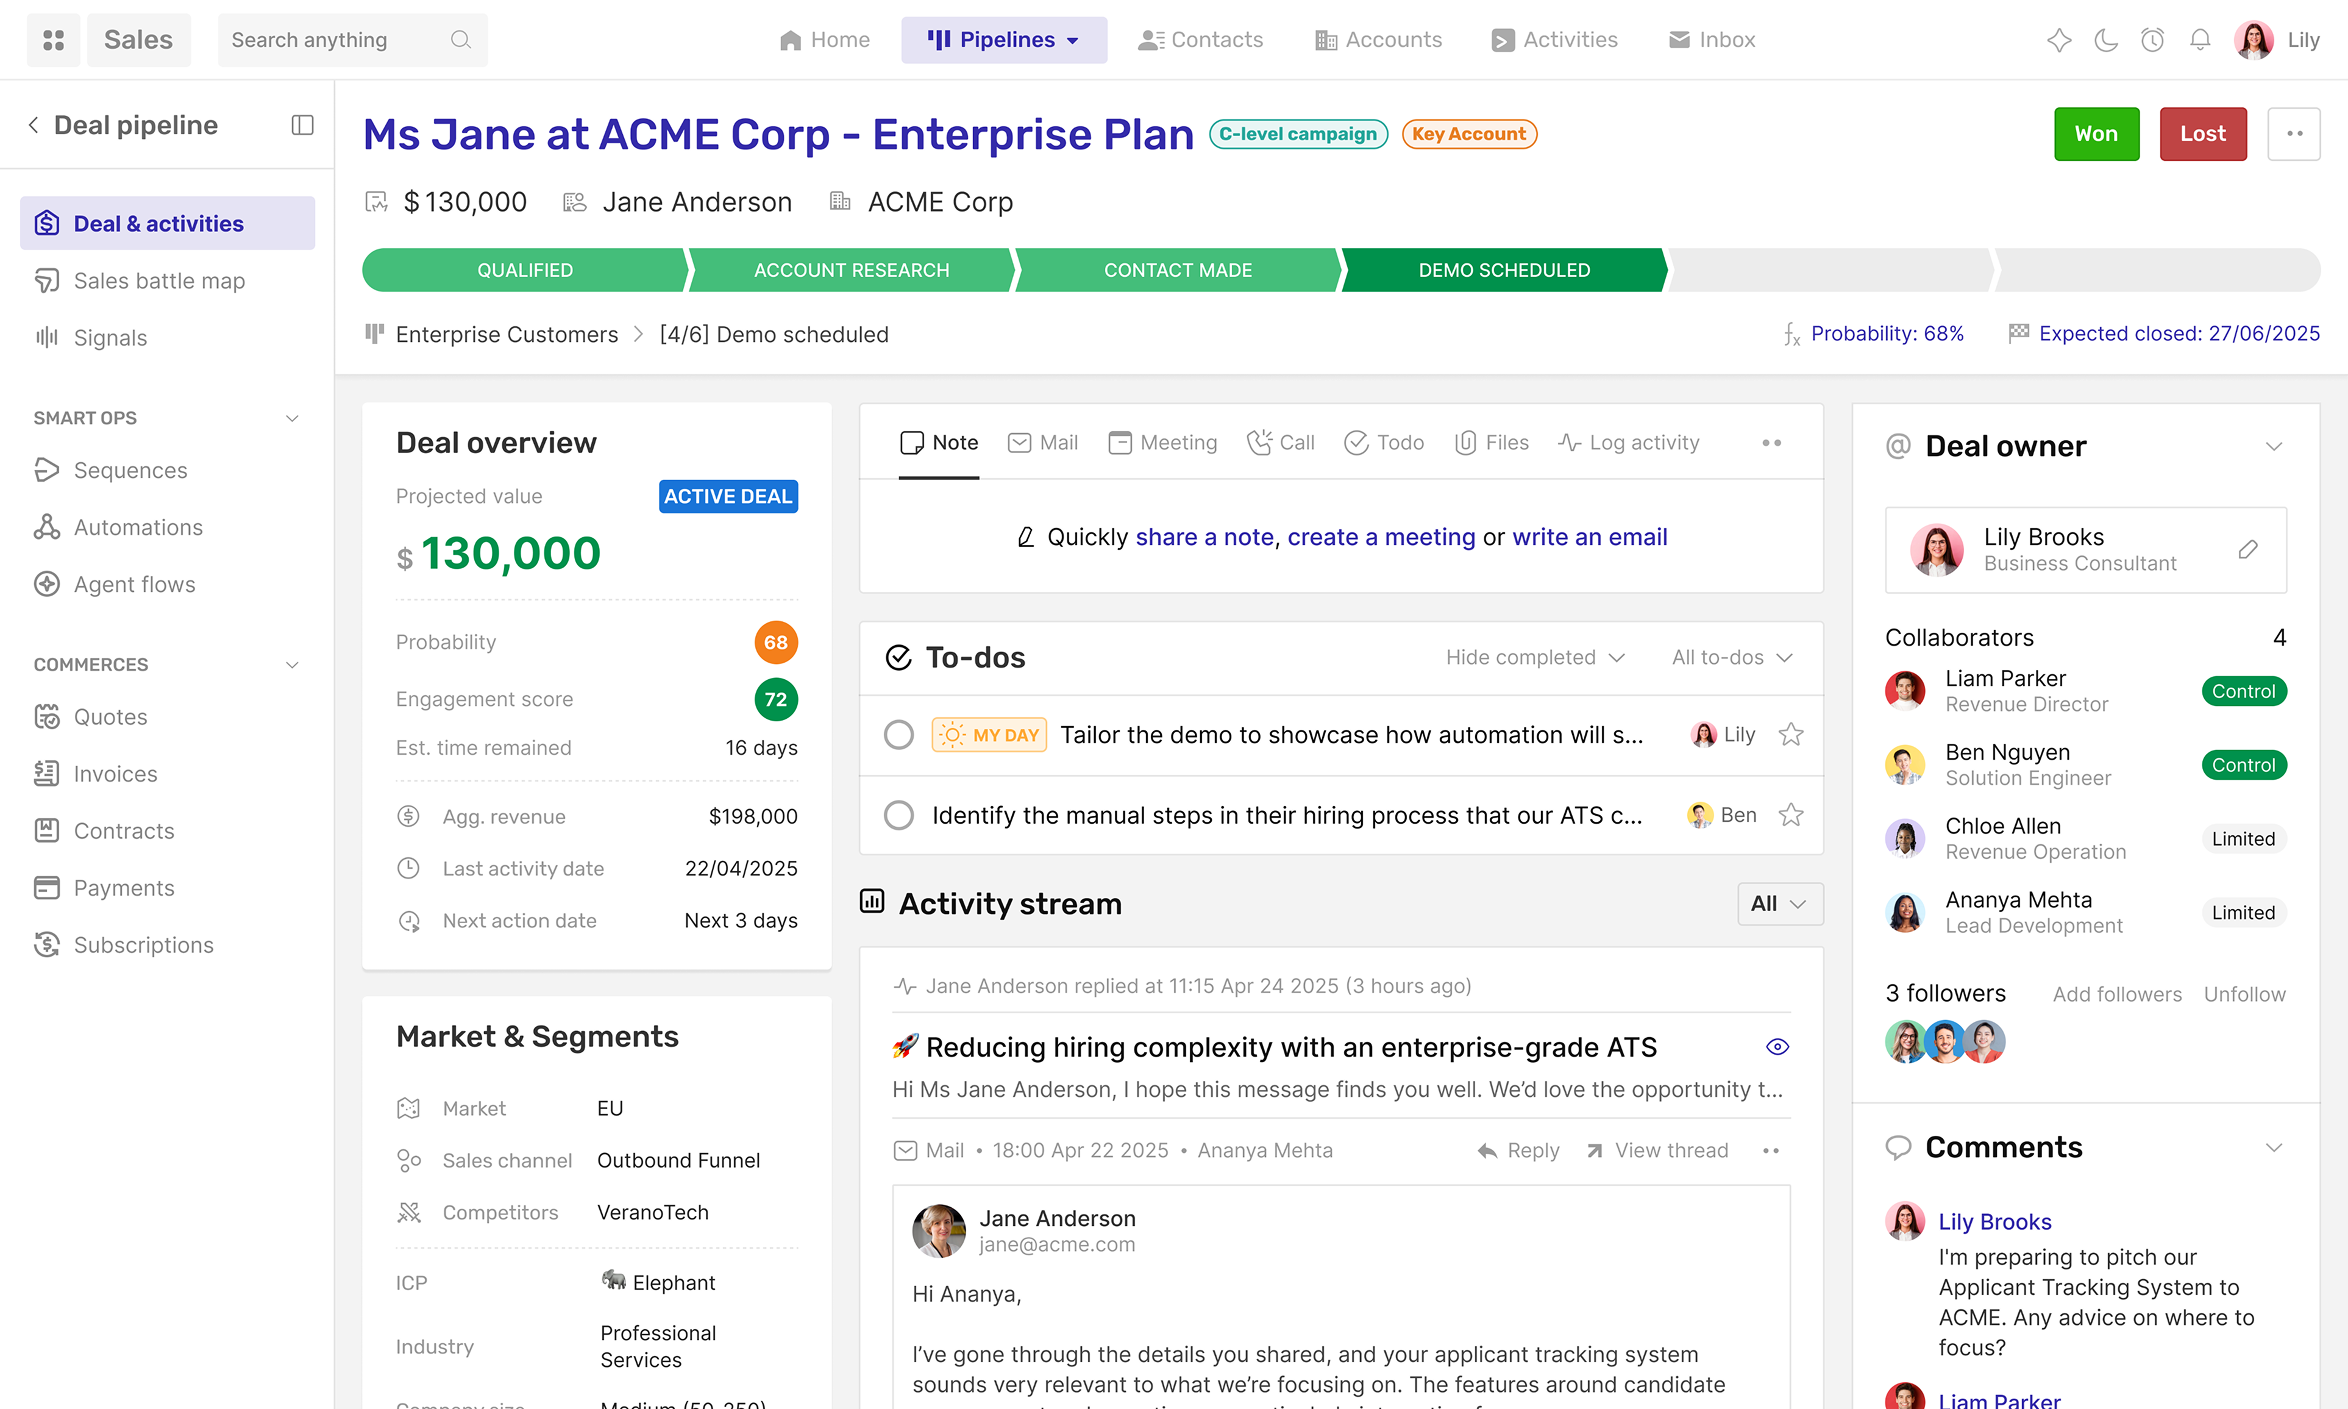Image resolution: width=2348 pixels, height=1409 pixels.
Task: Toggle dark mode moon icon
Action: (2106, 40)
